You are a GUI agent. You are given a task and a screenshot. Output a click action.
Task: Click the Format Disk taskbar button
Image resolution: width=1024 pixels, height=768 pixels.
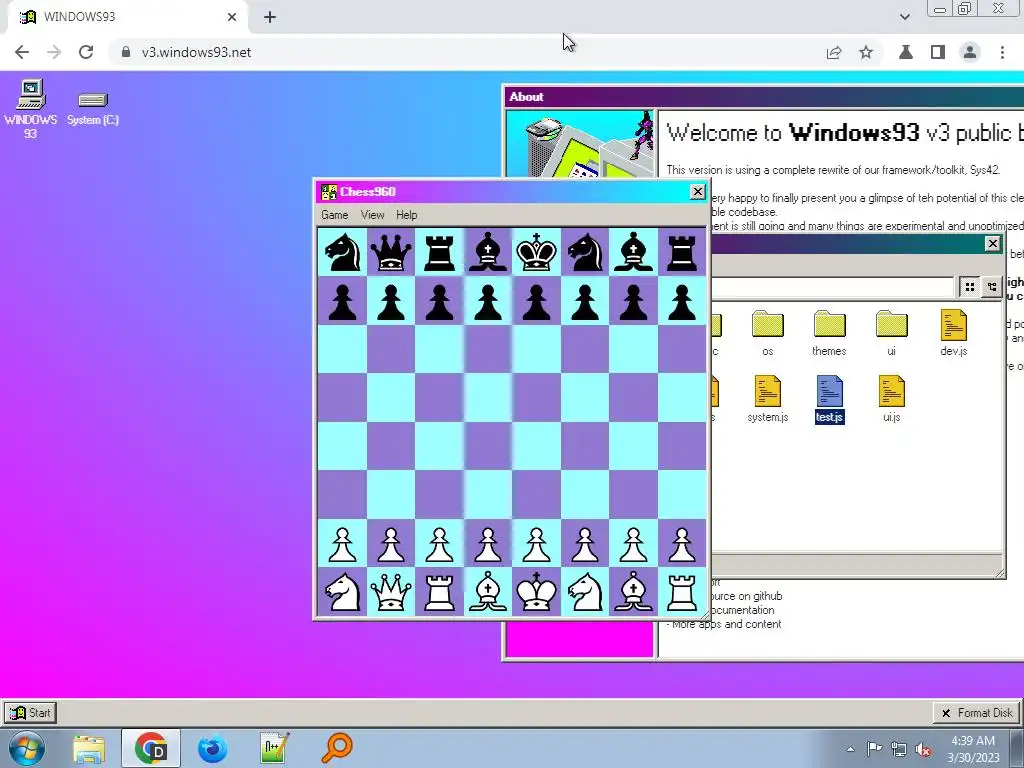tap(976, 712)
